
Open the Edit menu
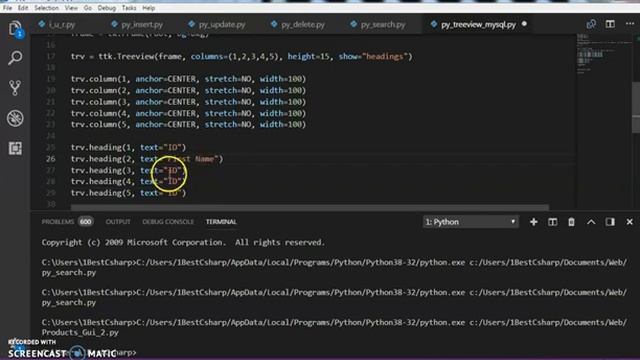pos(23,8)
